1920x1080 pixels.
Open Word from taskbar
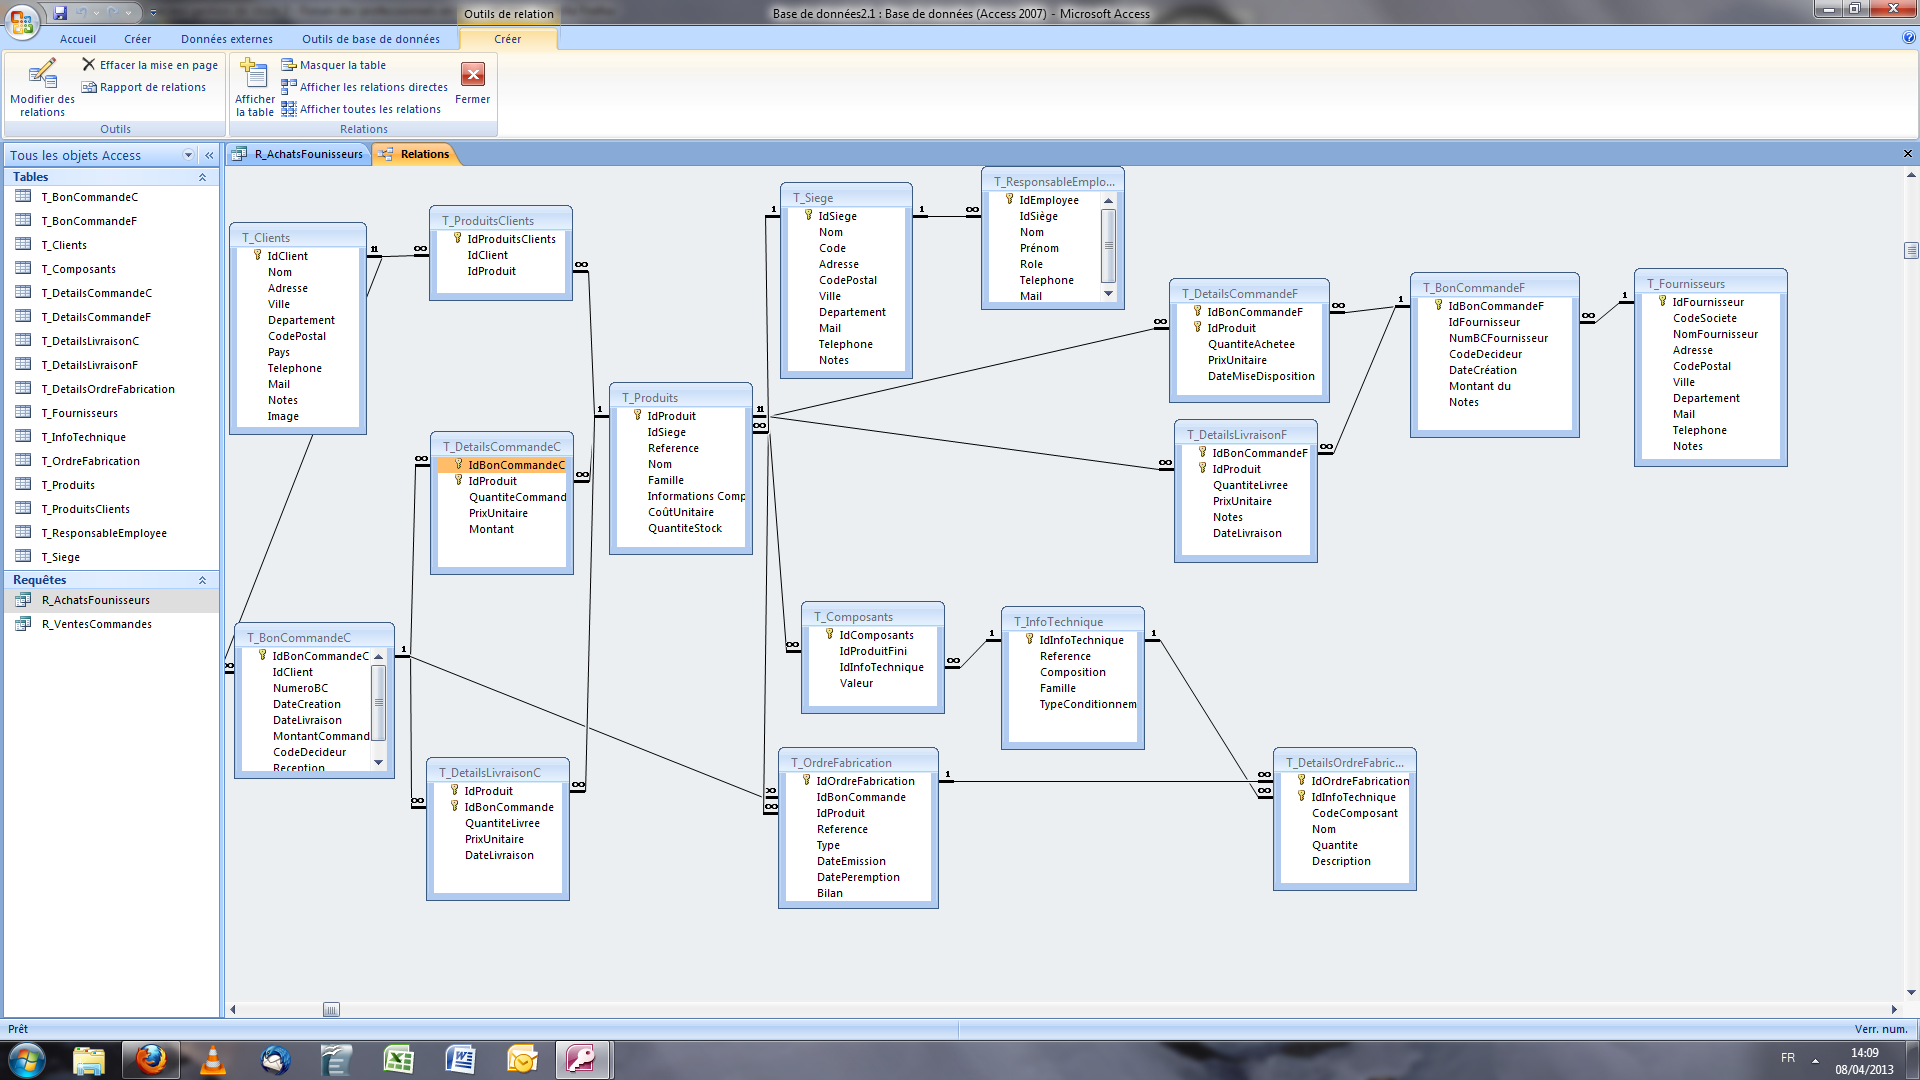[460, 1060]
